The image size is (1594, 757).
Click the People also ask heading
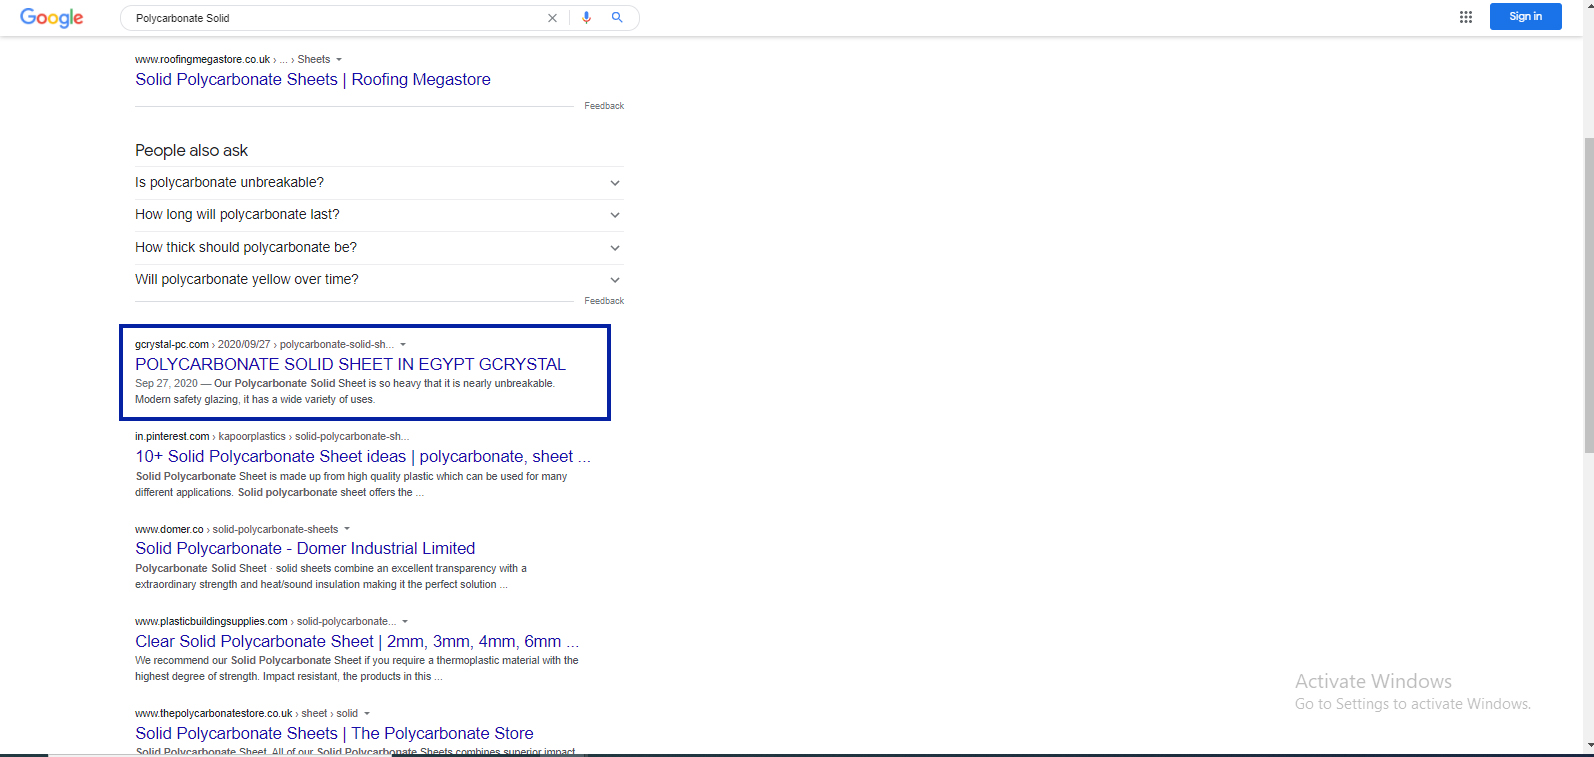click(x=191, y=150)
